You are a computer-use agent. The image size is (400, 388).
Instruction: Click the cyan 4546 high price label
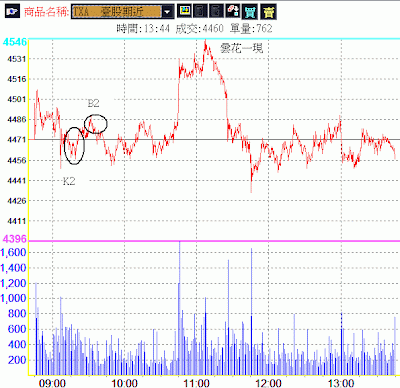tap(14, 42)
